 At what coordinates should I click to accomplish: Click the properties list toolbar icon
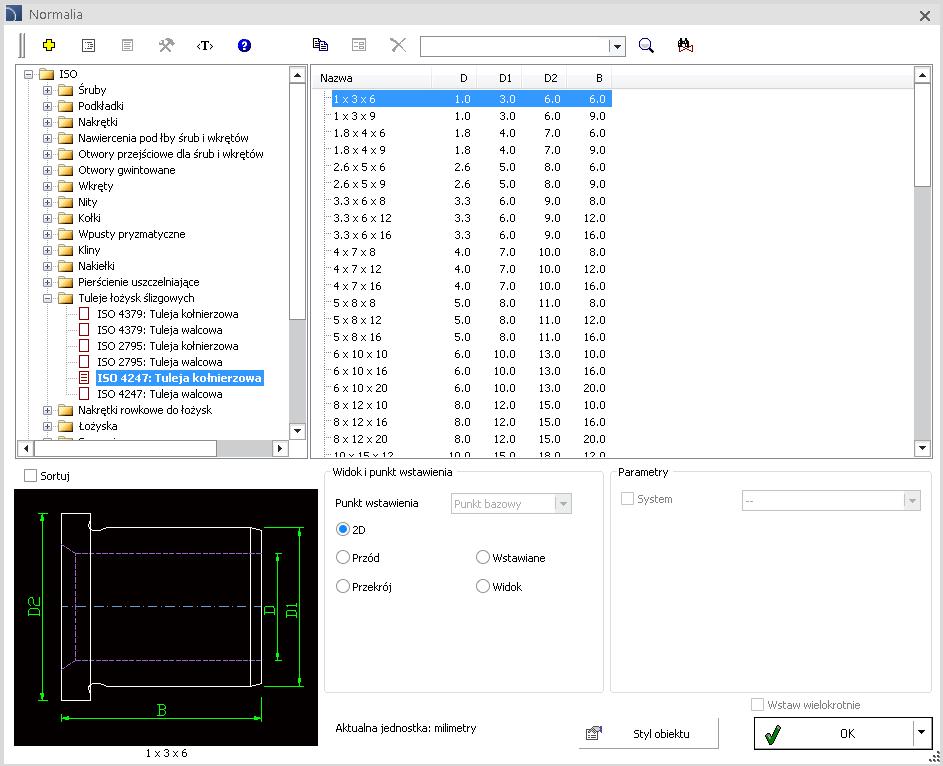(x=88, y=45)
